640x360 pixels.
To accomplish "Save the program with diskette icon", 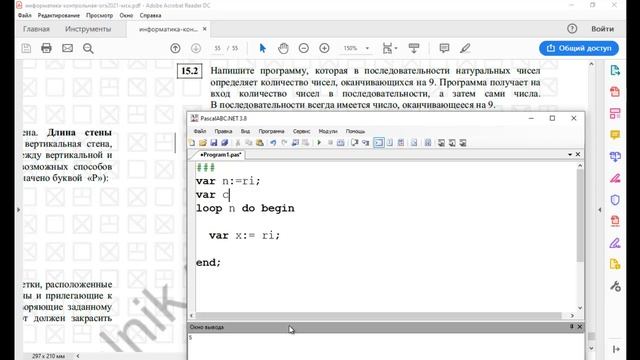I will click(213, 143).
